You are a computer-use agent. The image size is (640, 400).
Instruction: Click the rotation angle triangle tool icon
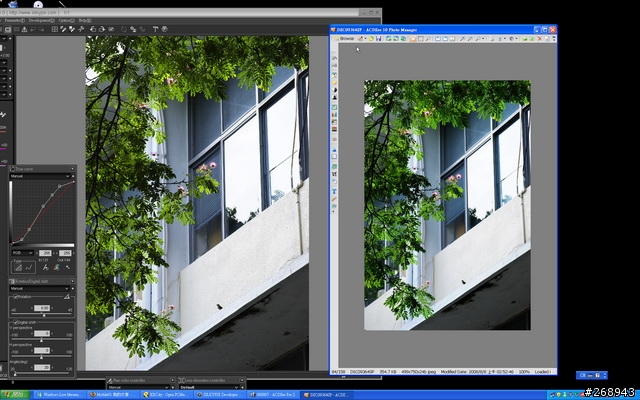pyautogui.click(x=67, y=297)
